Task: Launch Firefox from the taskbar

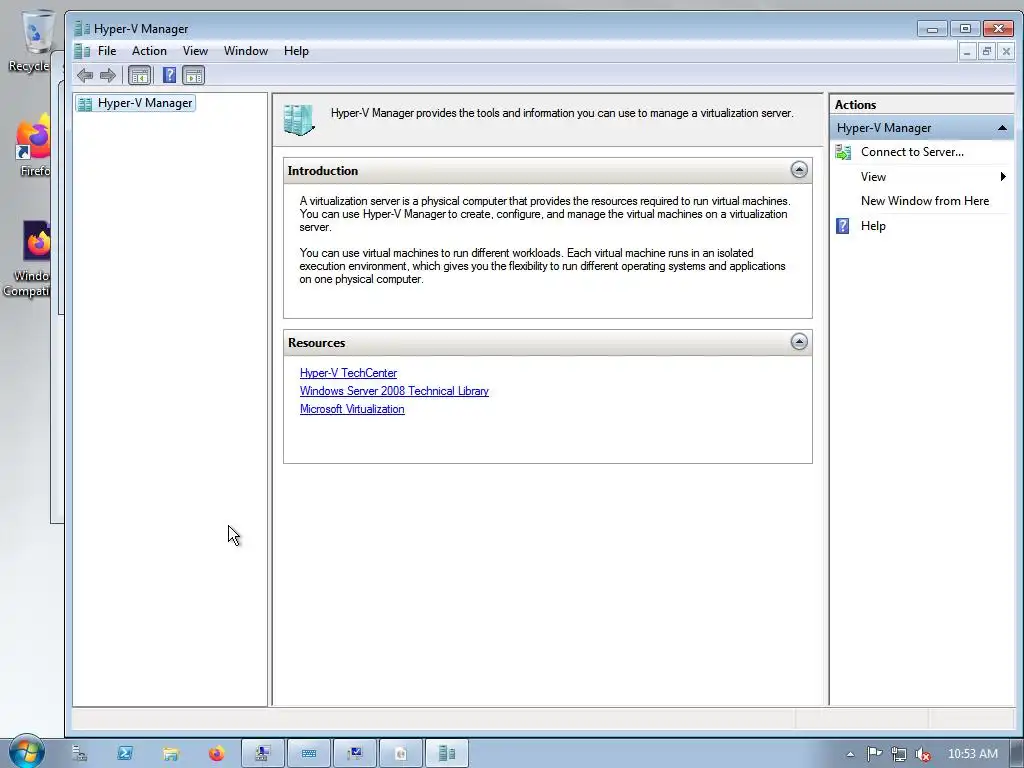Action: (216, 754)
